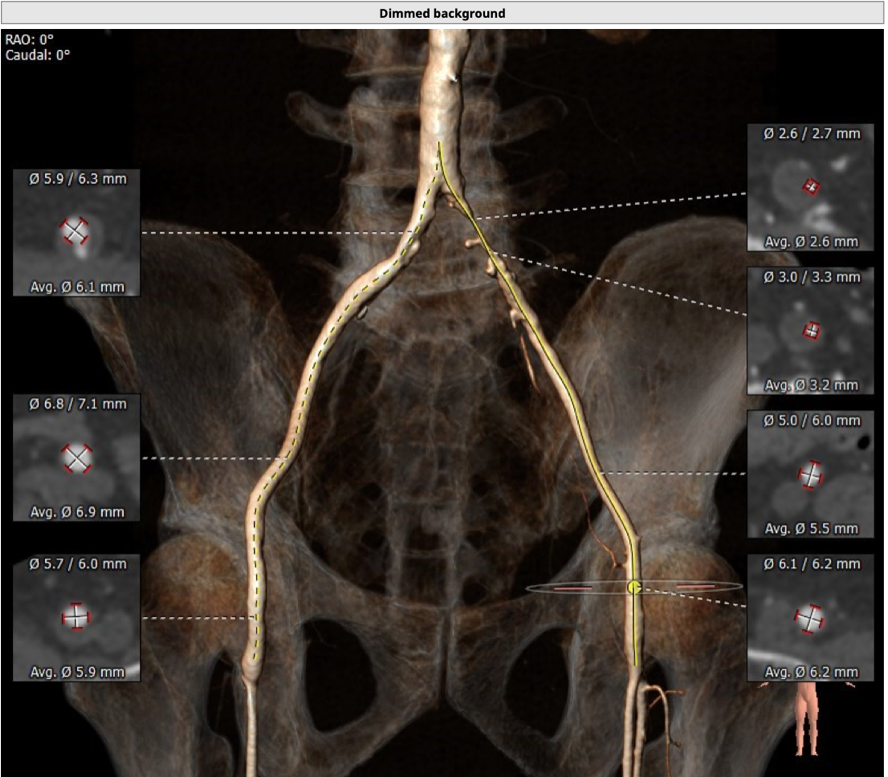The image size is (888, 777).
Task: Click the crosshair in the Ø 6.8 / 7.1 mm cross-section
Action: coord(77,458)
